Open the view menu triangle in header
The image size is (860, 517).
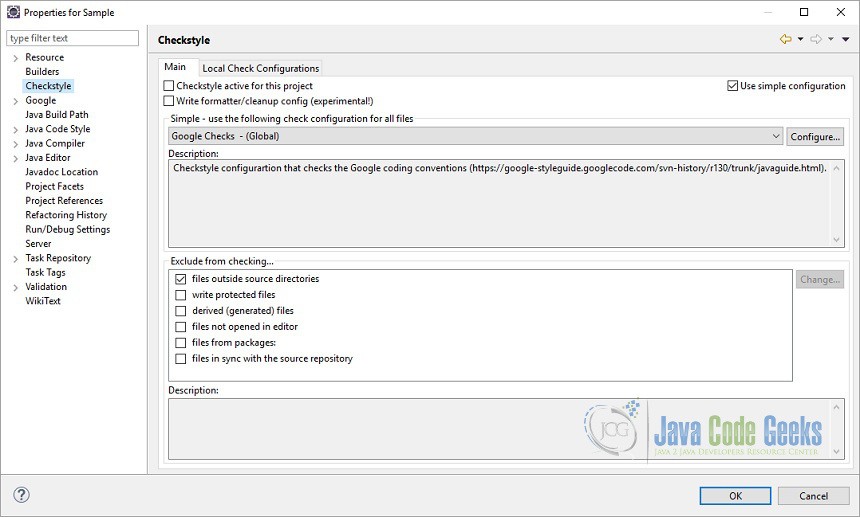point(846,39)
